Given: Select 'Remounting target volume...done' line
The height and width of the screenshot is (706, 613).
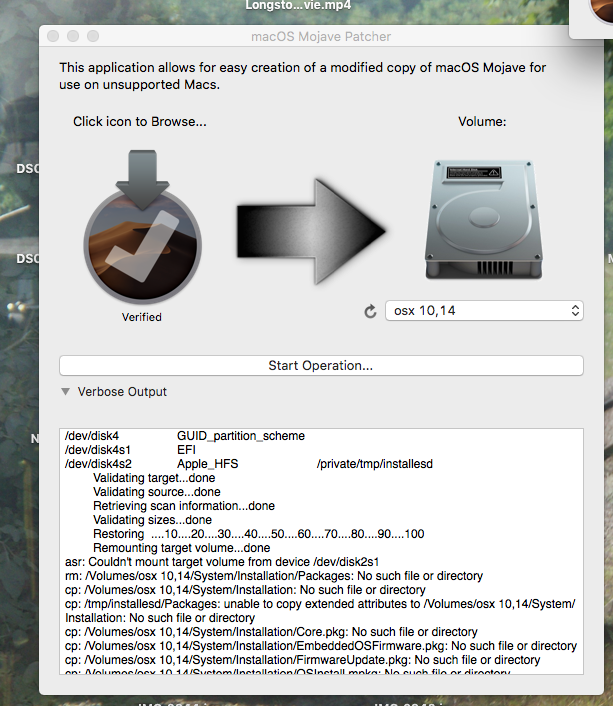Looking at the screenshot, I should click(x=182, y=548).
